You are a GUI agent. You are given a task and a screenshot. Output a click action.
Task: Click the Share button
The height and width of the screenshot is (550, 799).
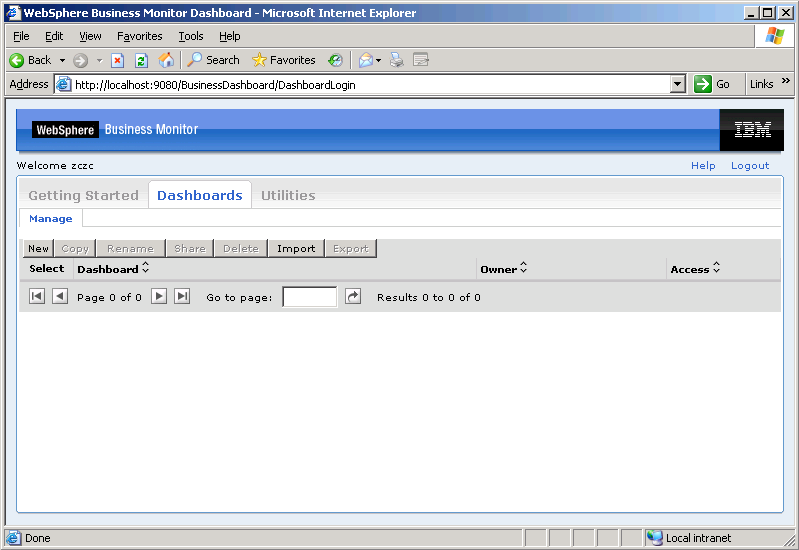(x=190, y=248)
